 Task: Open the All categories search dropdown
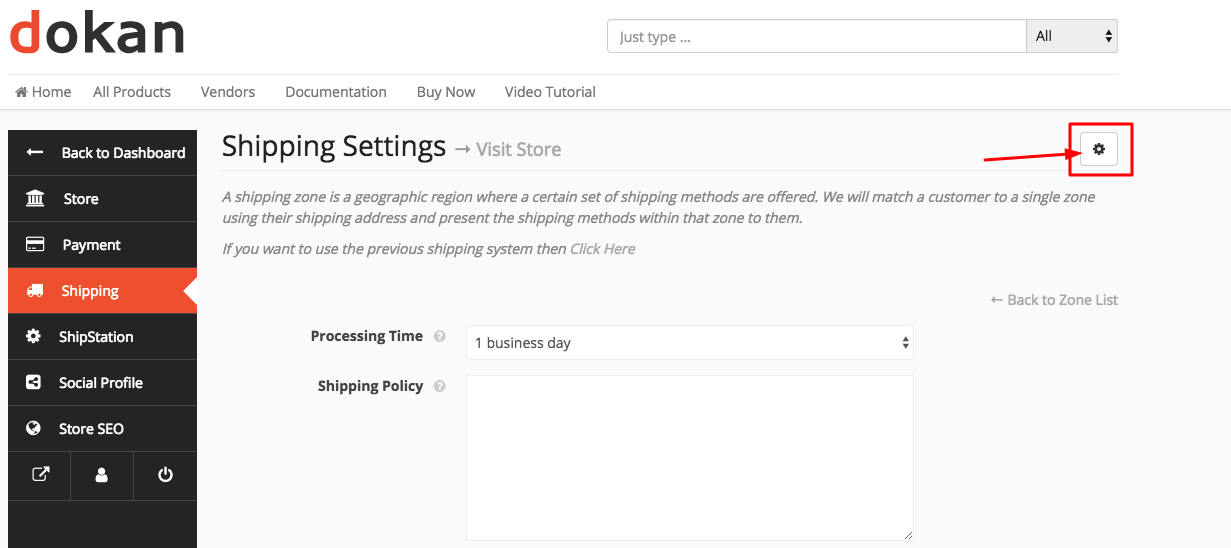point(1071,37)
